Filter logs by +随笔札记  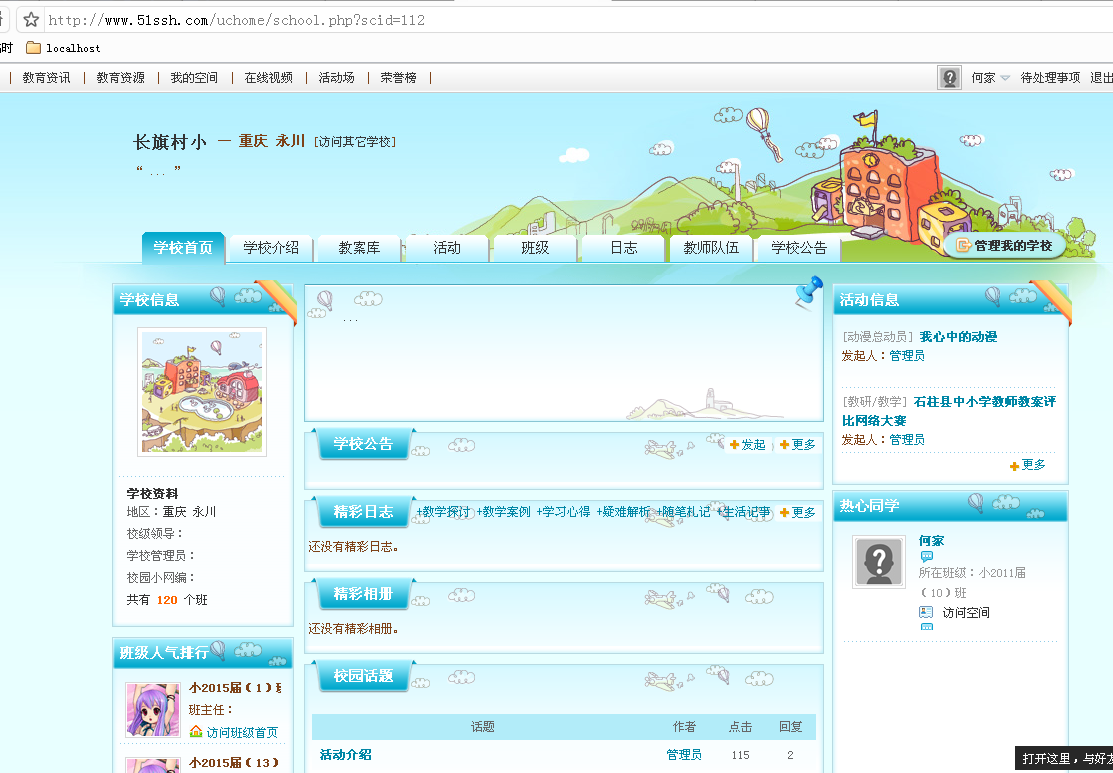(x=683, y=512)
